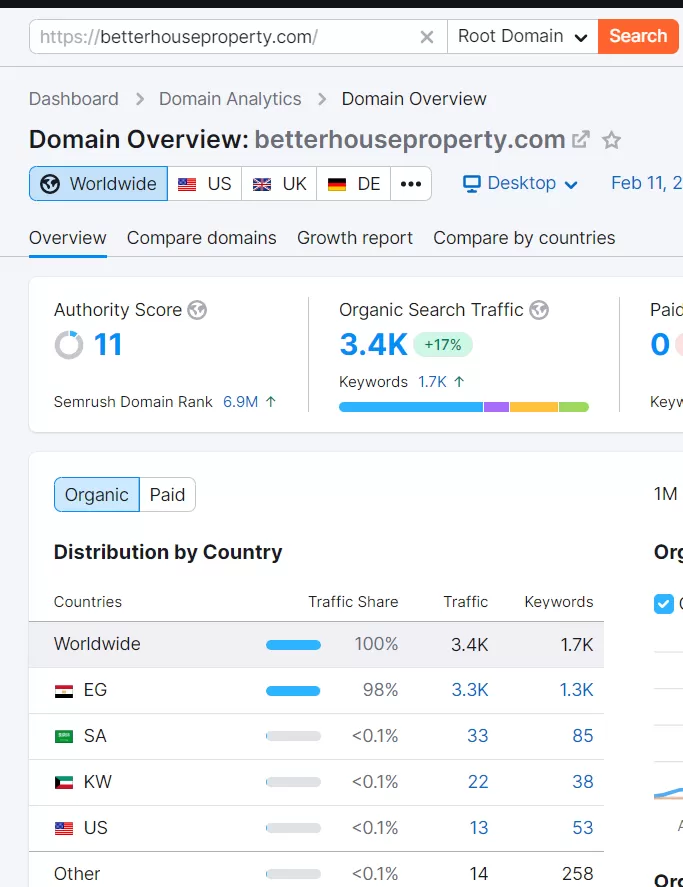The image size is (683, 887).
Task: Clear the domain search field with X
Action: coord(427,37)
